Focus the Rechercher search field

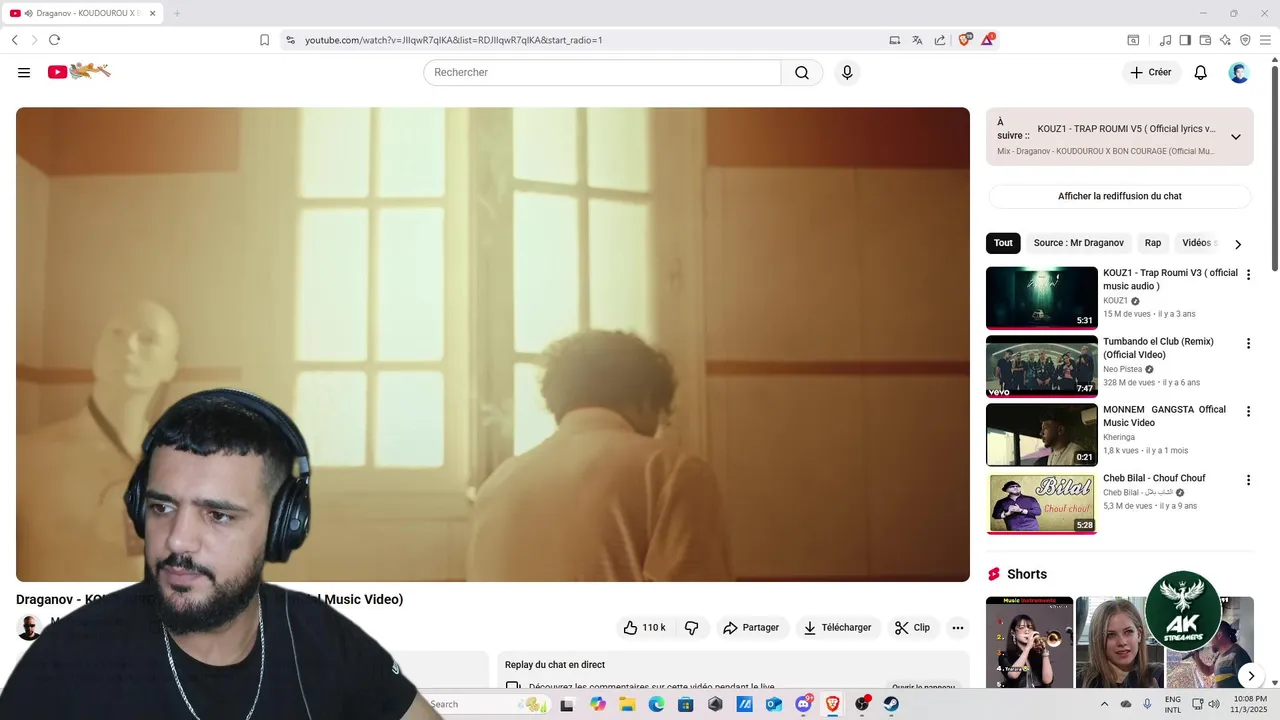tap(602, 72)
